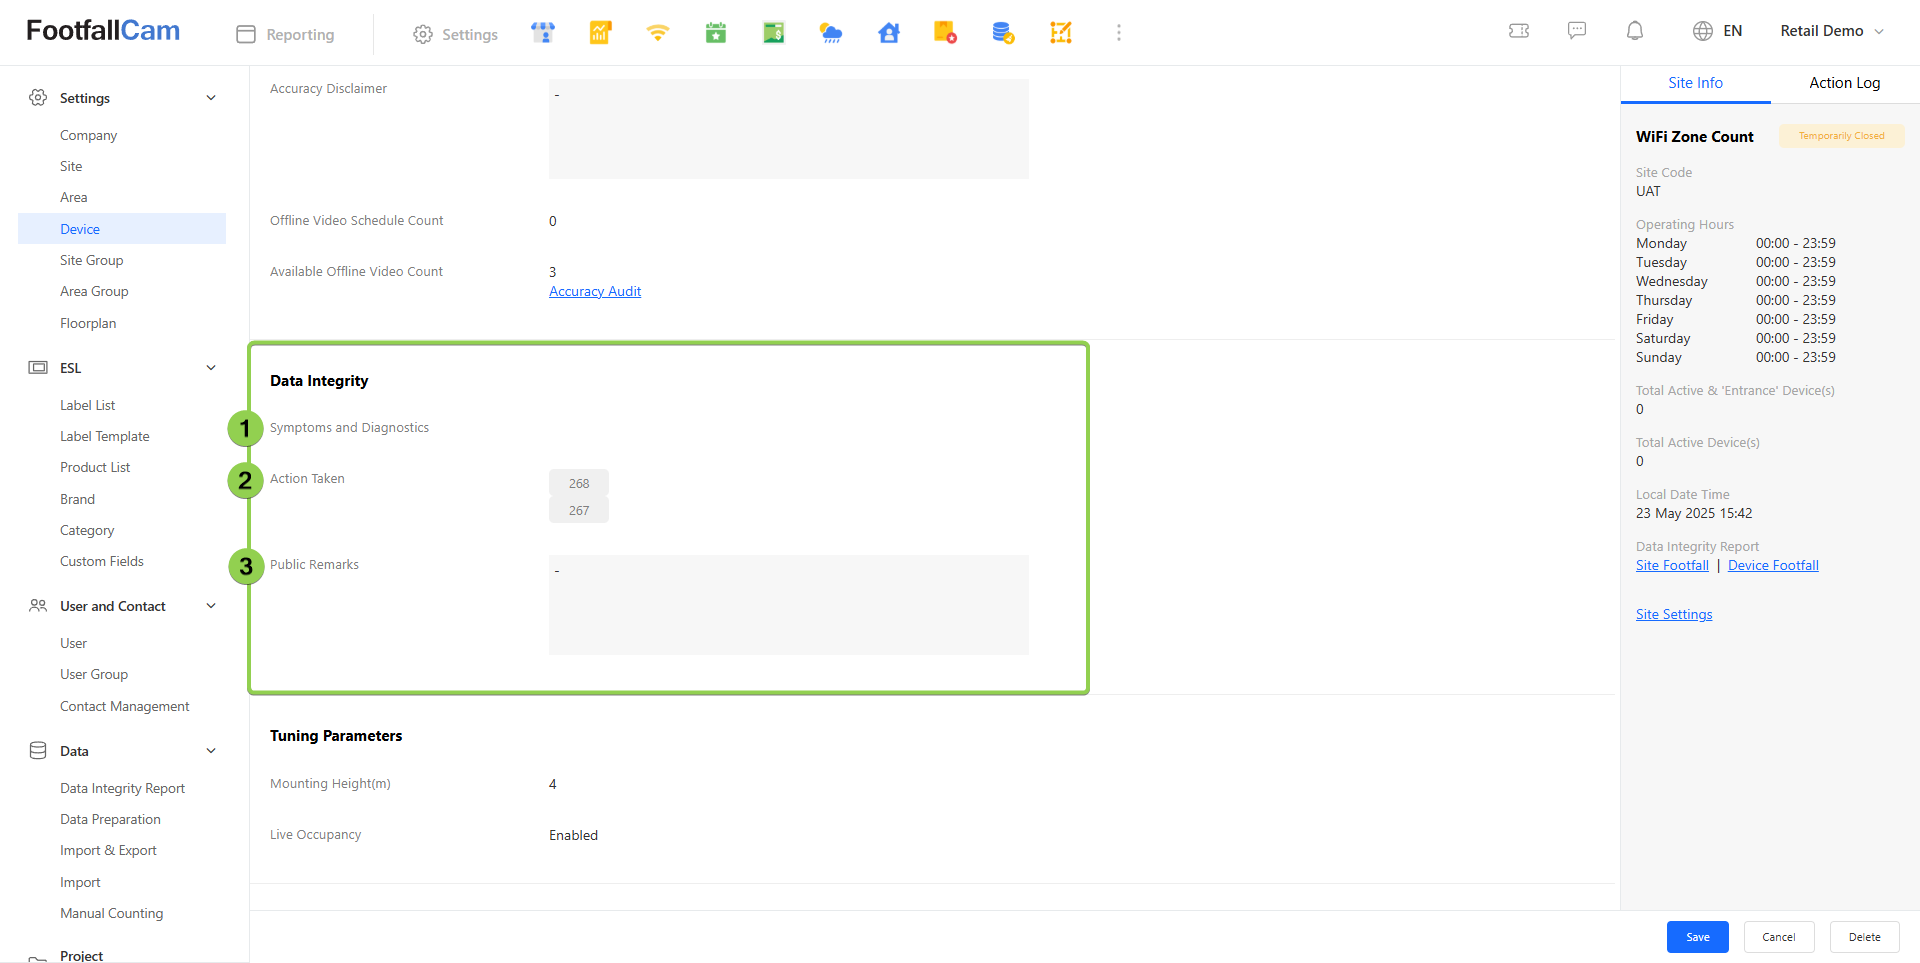Click the Delete button

1864,937
